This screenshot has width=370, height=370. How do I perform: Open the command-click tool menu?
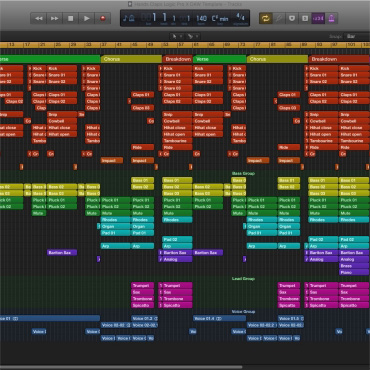[193, 36]
